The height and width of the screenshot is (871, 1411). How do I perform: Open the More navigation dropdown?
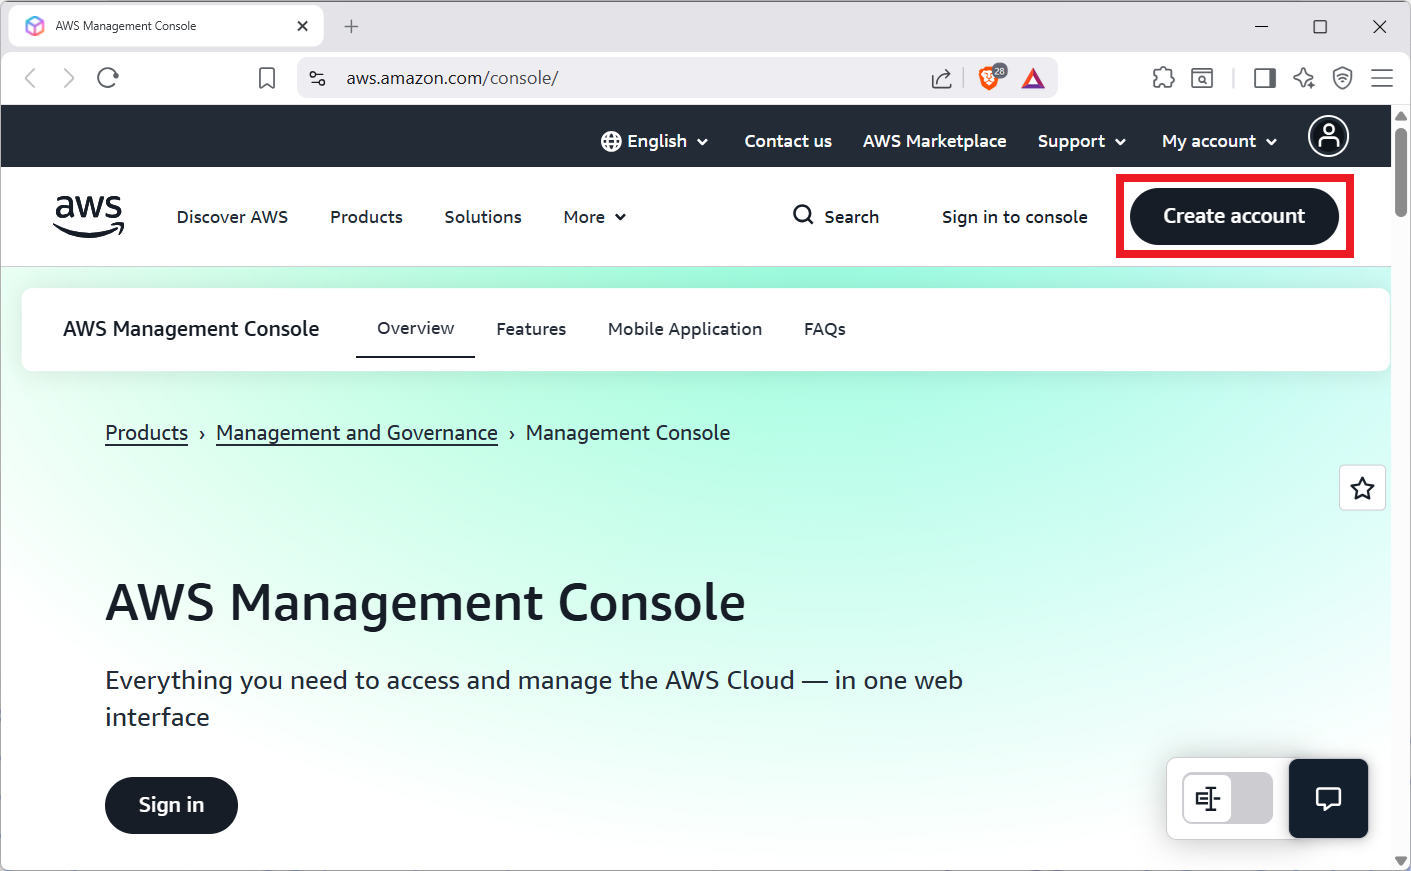pos(594,217)
